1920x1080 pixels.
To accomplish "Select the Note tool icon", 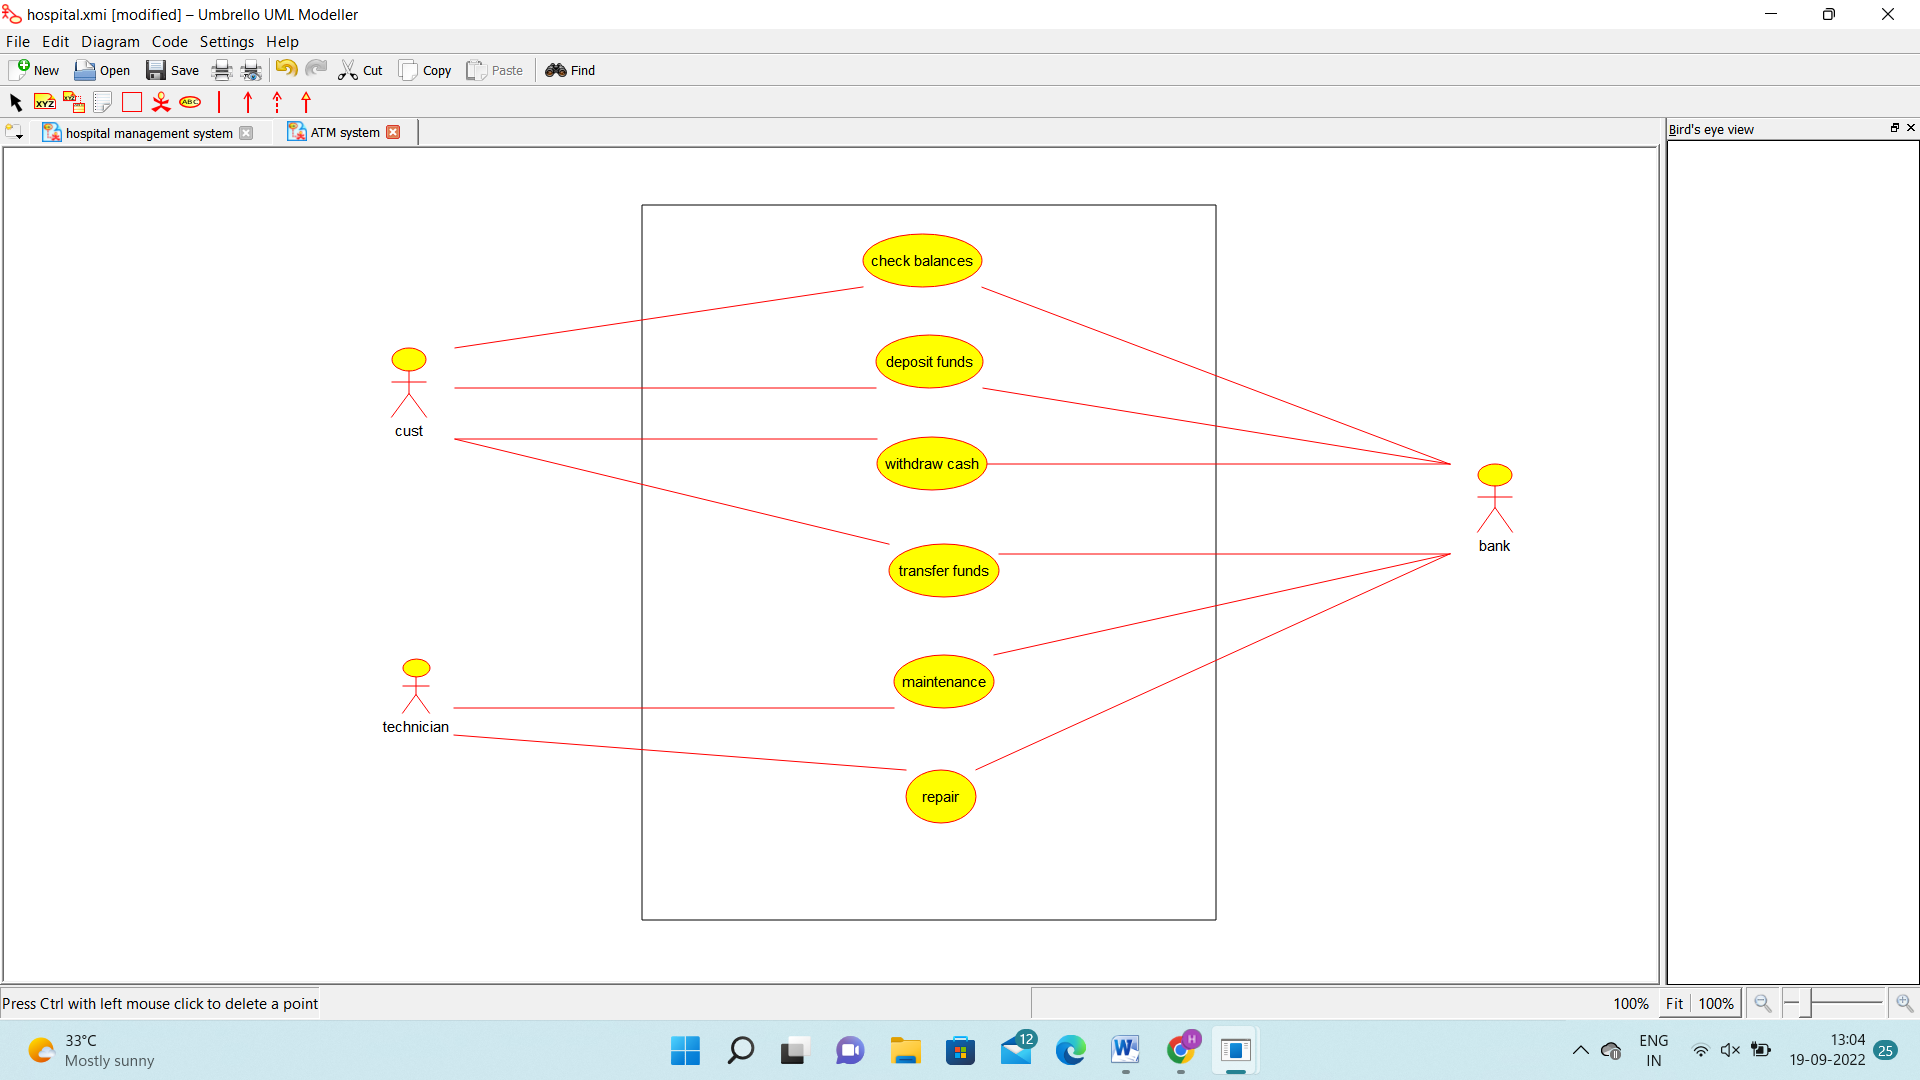I will (102, 102).
